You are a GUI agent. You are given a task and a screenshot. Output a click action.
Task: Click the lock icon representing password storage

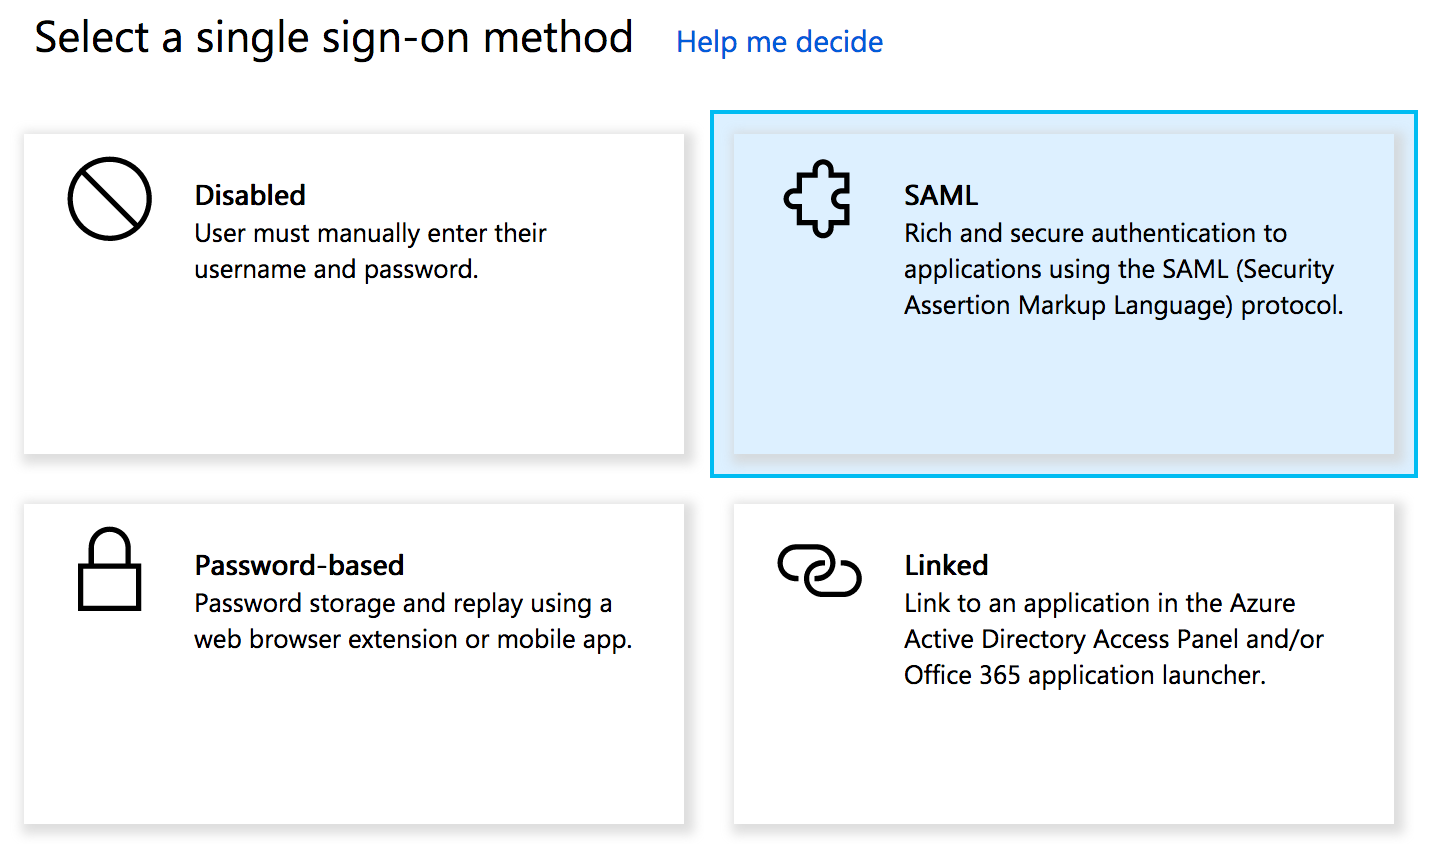(x=108, y=570)
